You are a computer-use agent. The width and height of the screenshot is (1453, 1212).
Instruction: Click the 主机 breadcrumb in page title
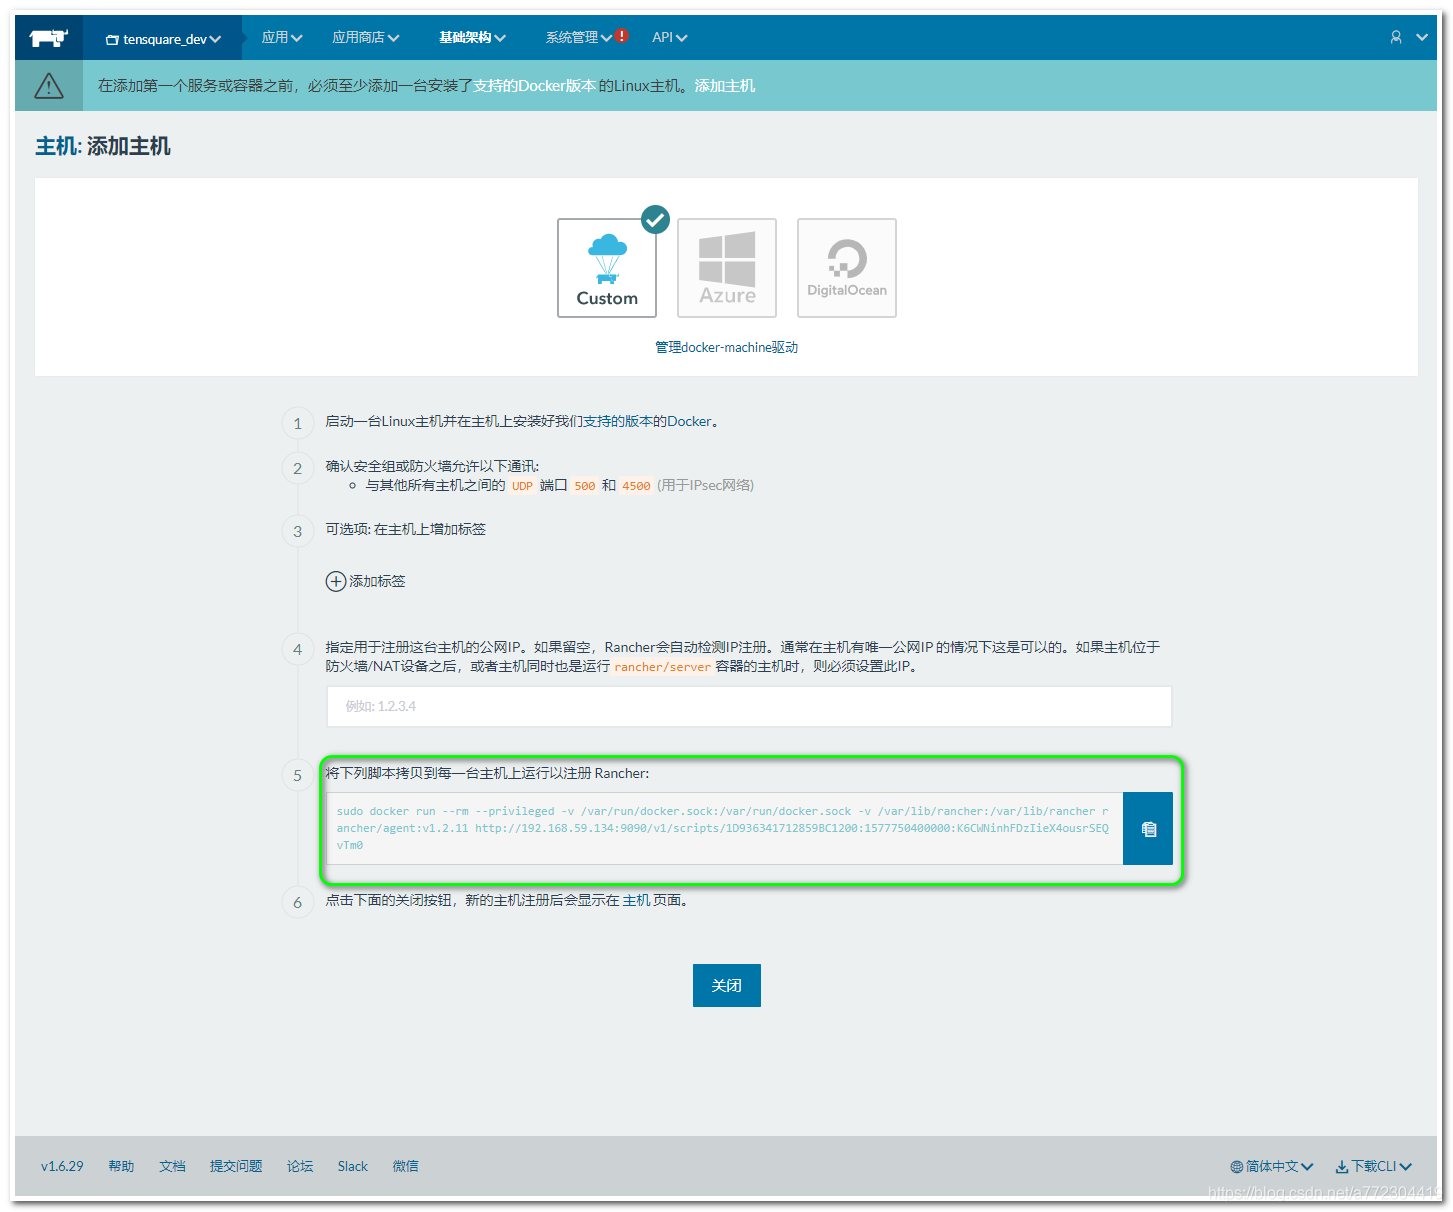pyautogui.click(x=56, y=147)
